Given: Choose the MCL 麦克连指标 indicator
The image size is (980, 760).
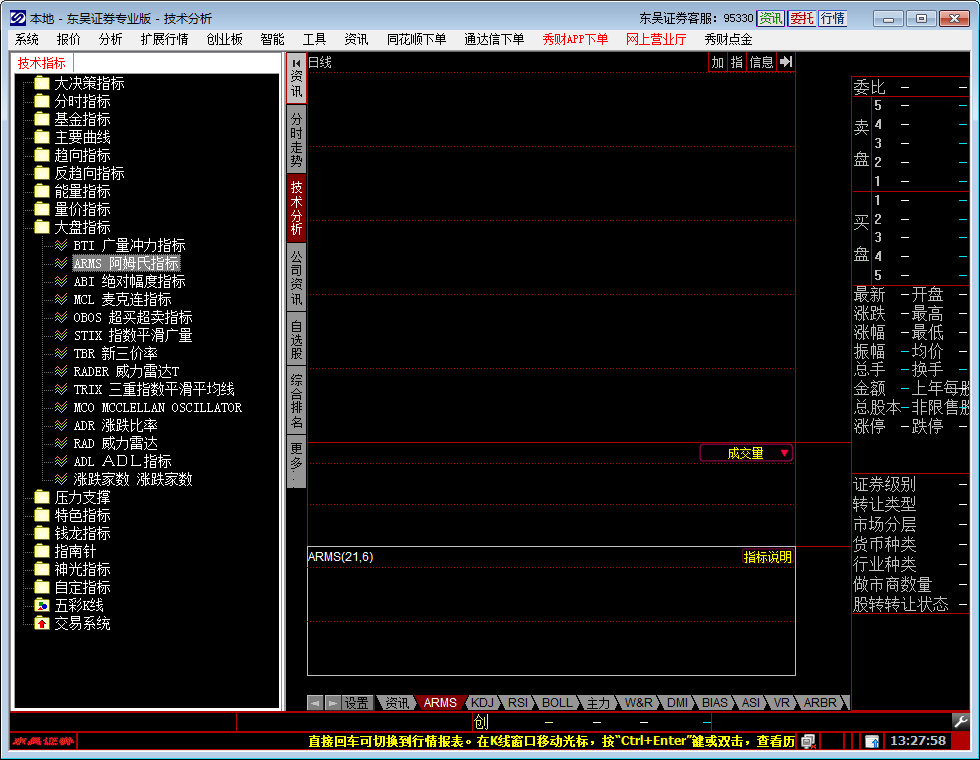Looking at the screenshot, I should point(122,300).
